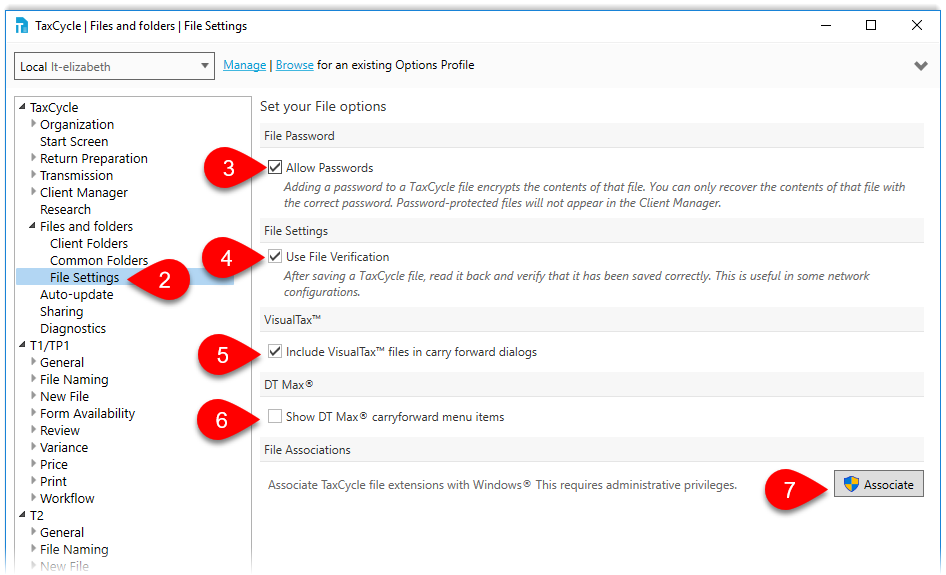Expand the Review tree node

coord(34,430)
